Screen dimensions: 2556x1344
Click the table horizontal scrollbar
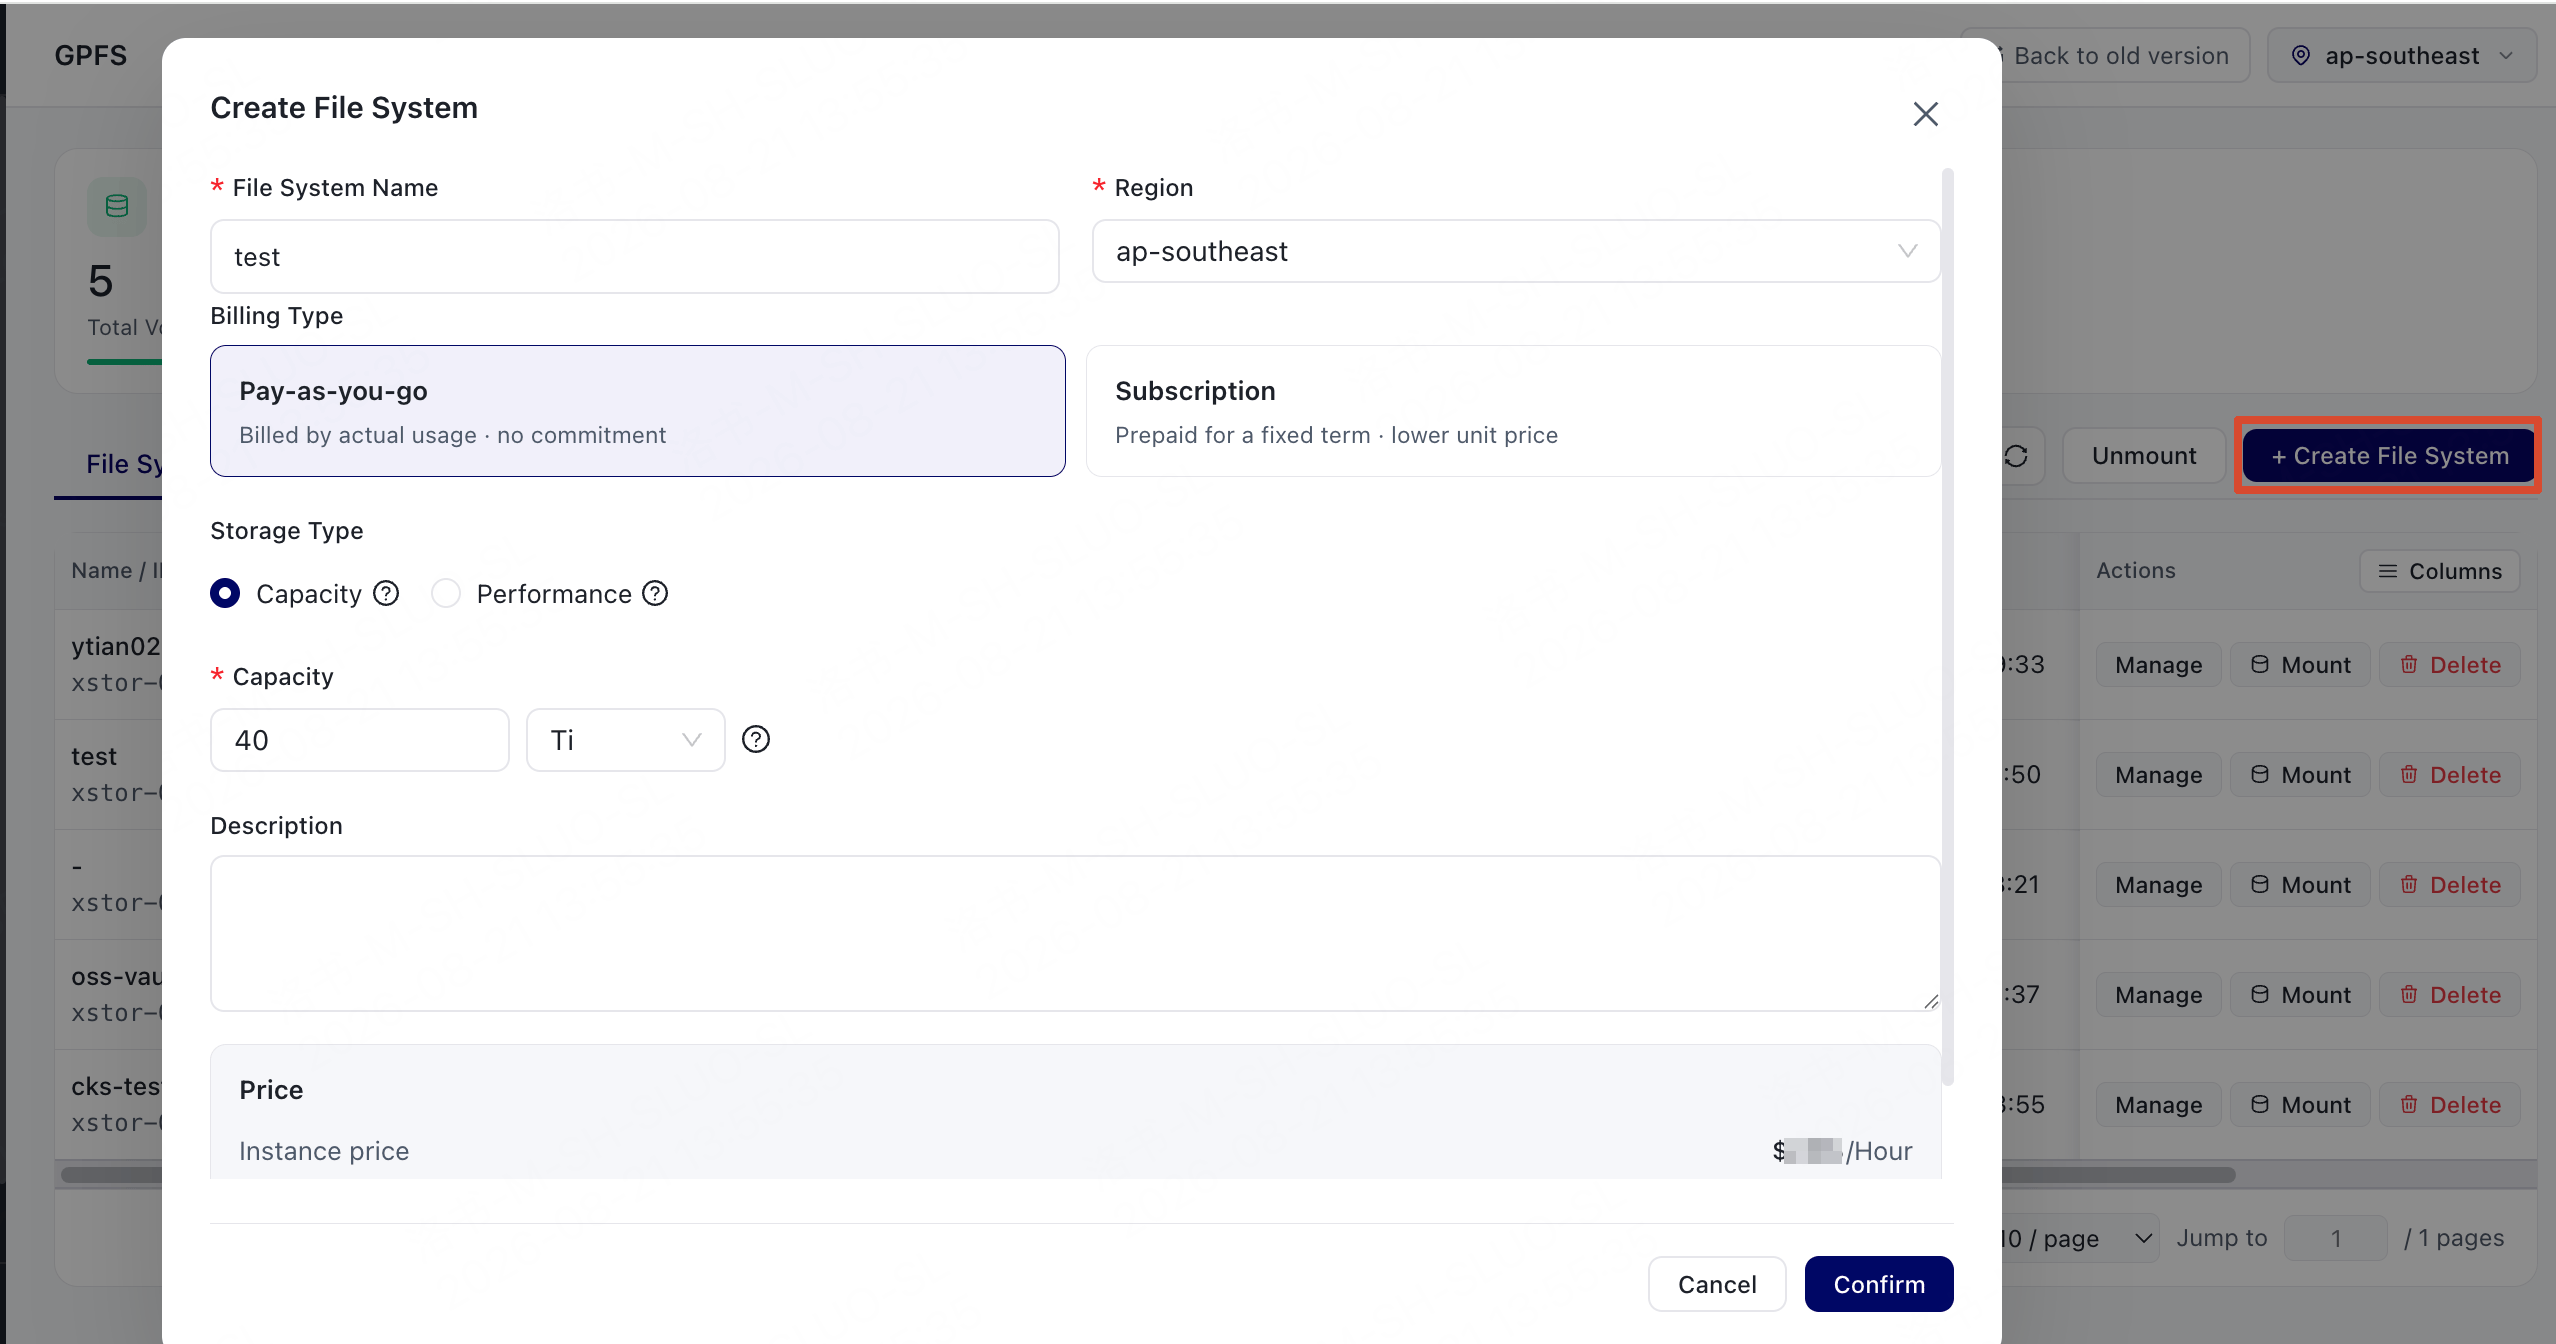point(2118,1175)
